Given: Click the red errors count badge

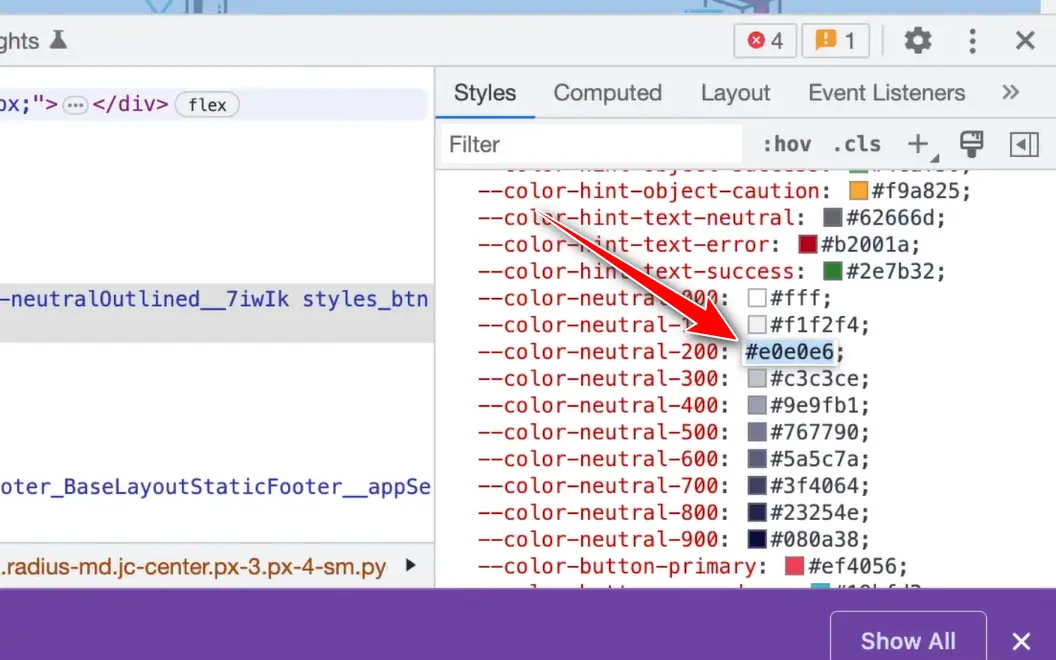Looking at the screenshot, I should [x=766, y=41].
